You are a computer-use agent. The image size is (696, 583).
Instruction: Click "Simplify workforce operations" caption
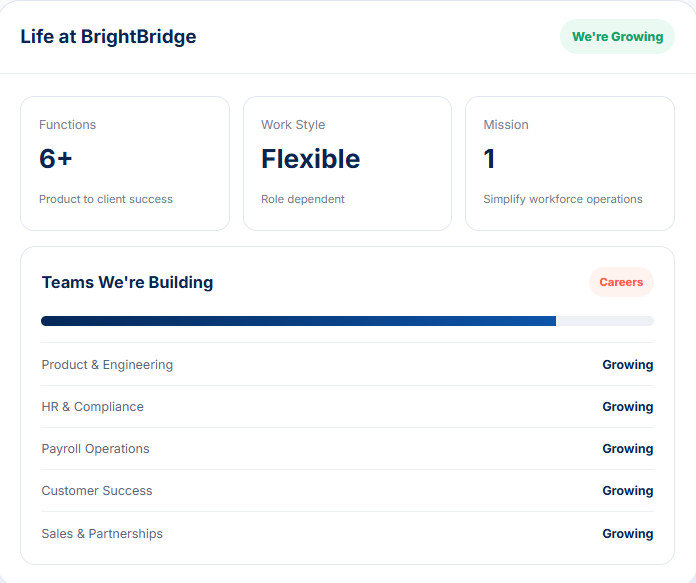562,199
